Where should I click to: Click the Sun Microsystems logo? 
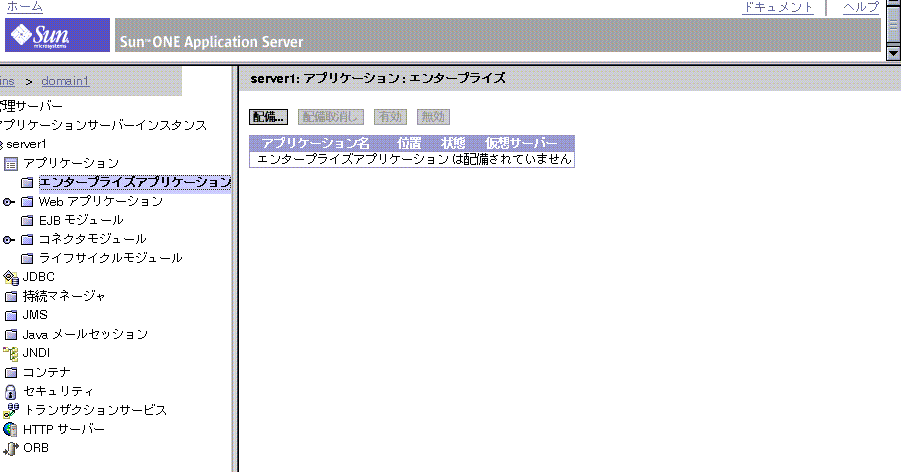(x=57, y=35)
